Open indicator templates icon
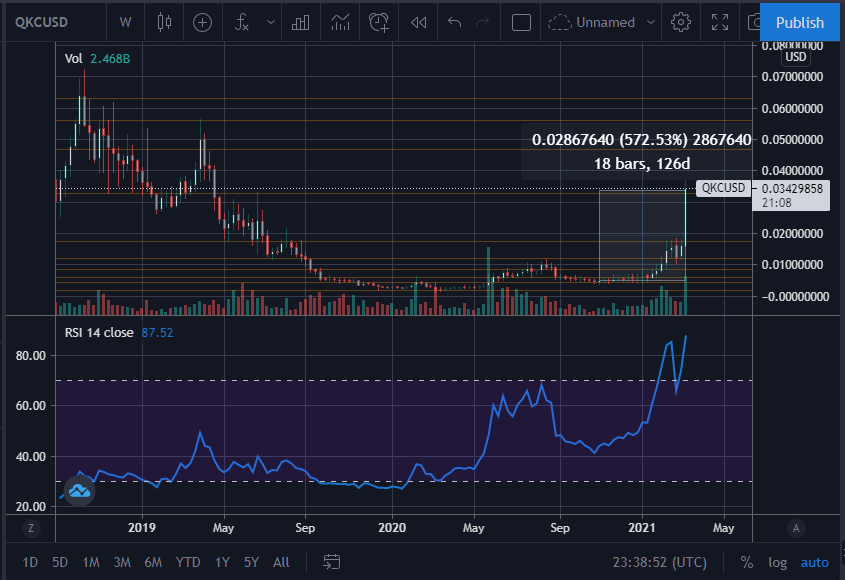 point(340,23)
